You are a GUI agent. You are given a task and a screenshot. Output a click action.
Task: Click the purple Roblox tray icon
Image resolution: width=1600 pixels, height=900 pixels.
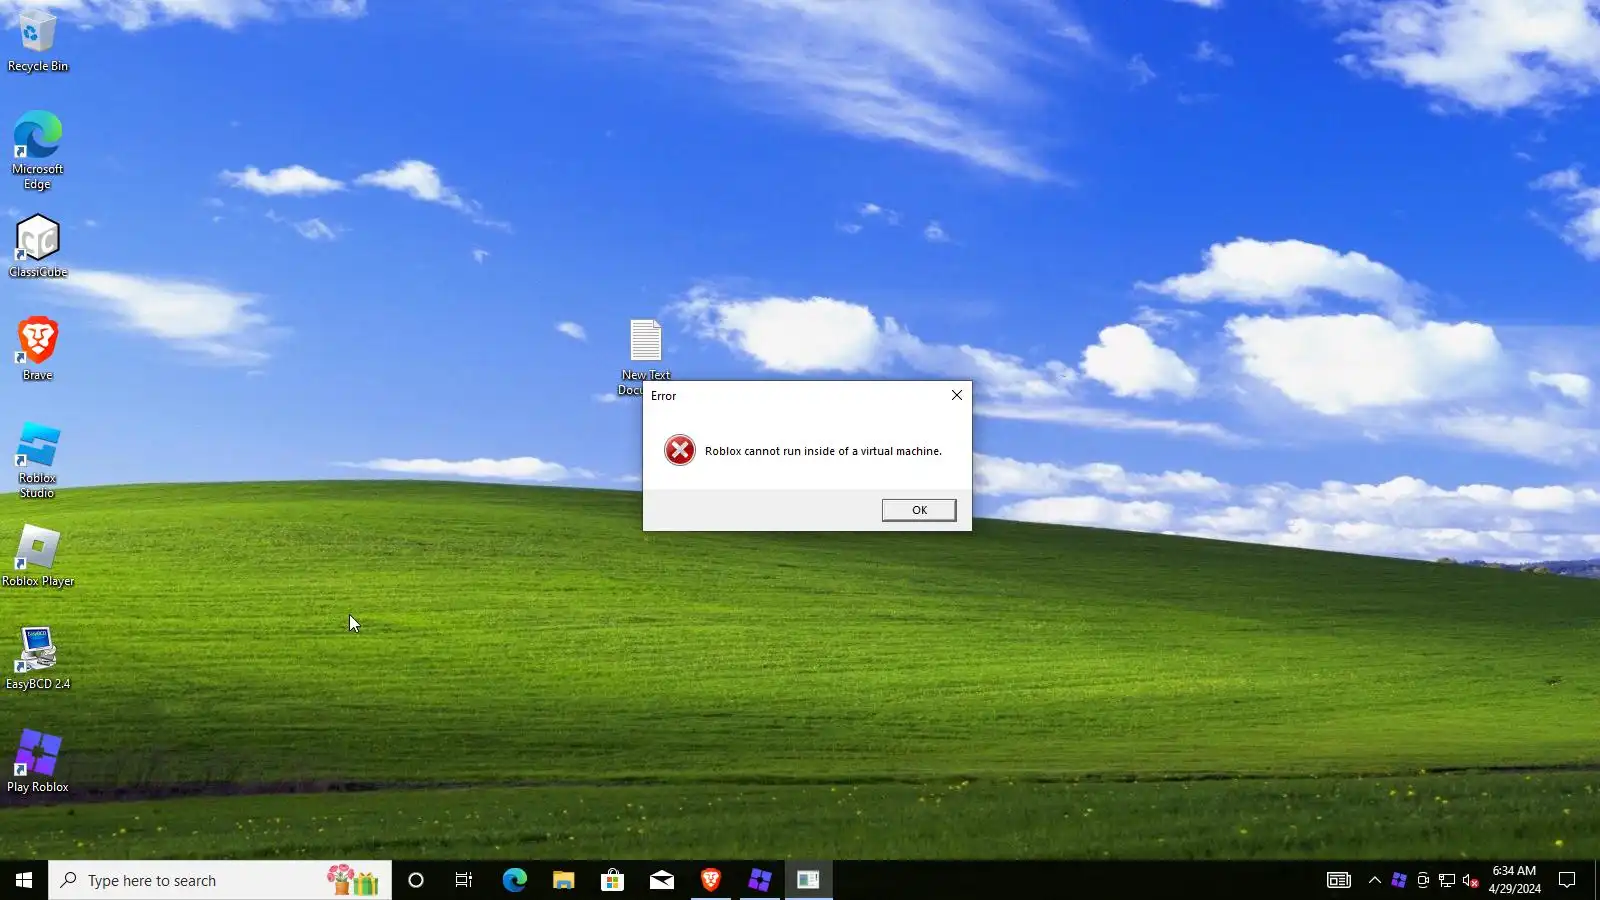click(x=1399, y=880)
